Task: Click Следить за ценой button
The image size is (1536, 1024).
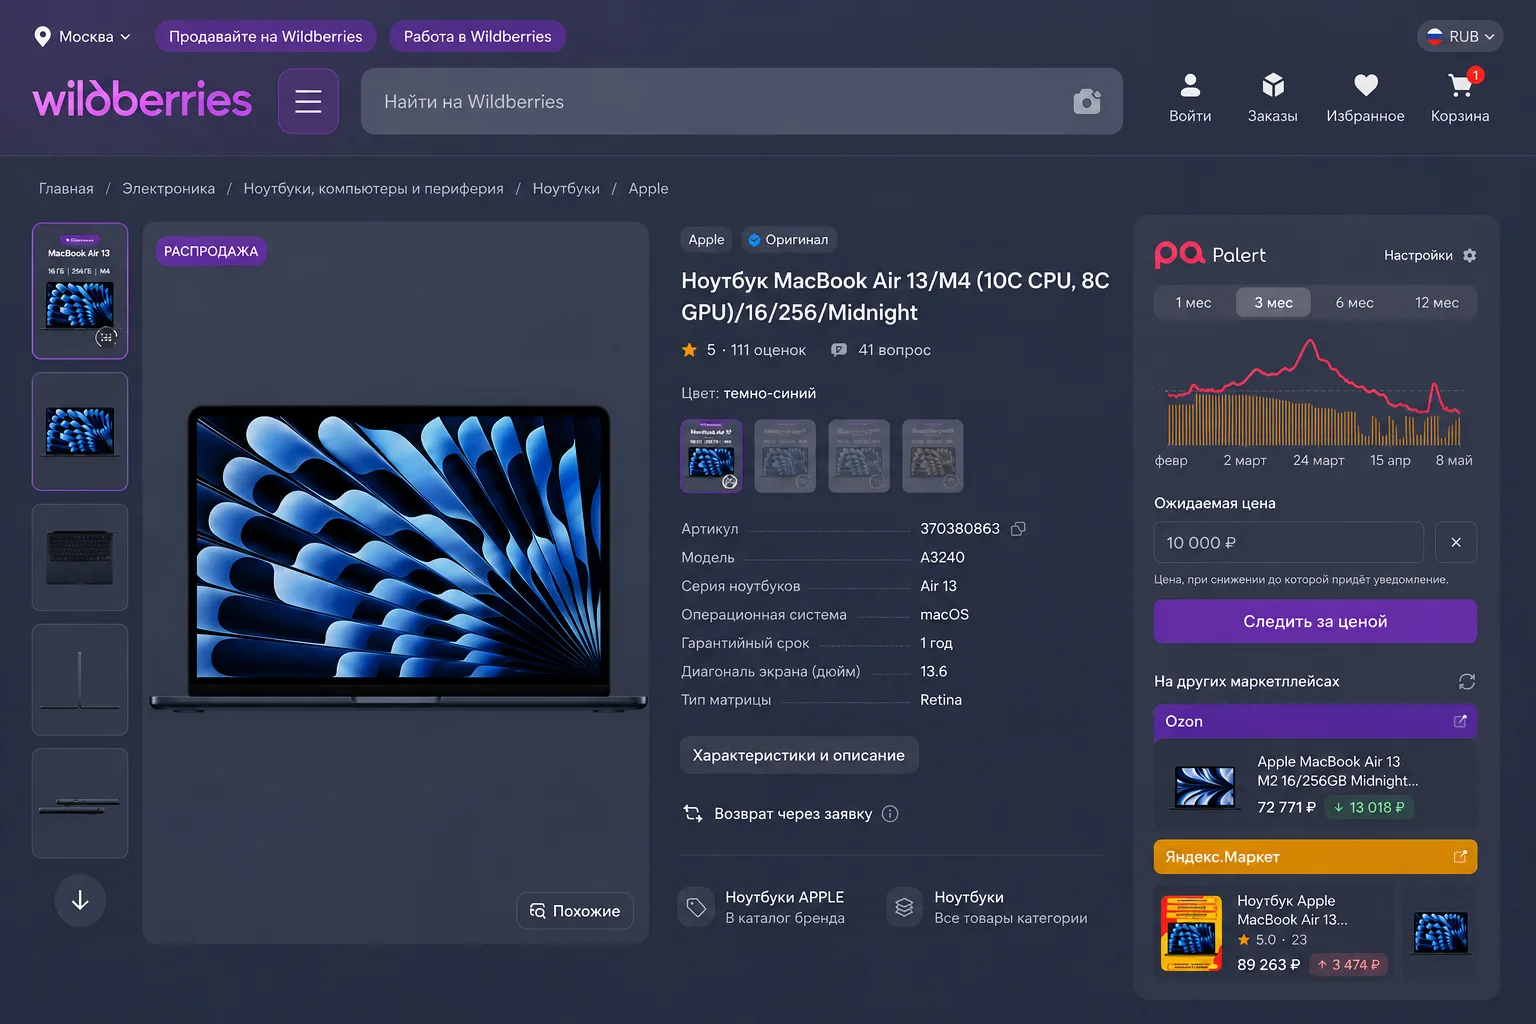Action: 1315,621
